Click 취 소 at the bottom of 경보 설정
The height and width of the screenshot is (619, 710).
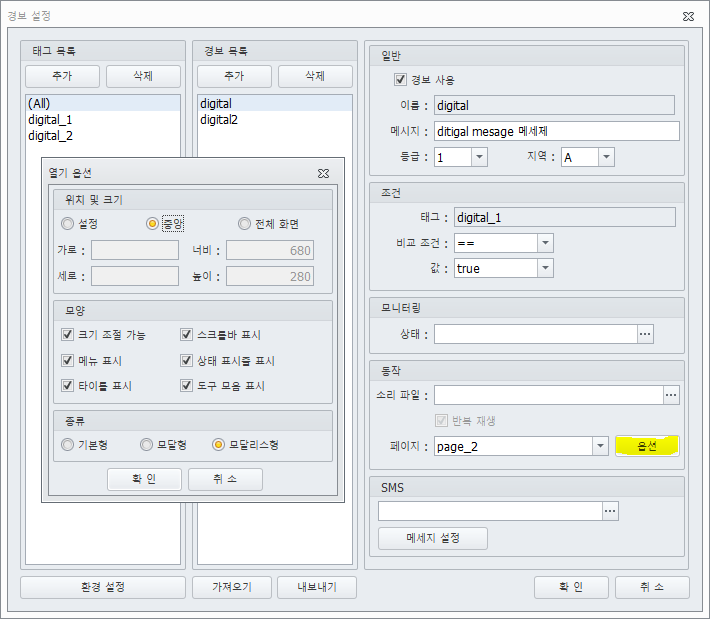click(x=652, y=587)
